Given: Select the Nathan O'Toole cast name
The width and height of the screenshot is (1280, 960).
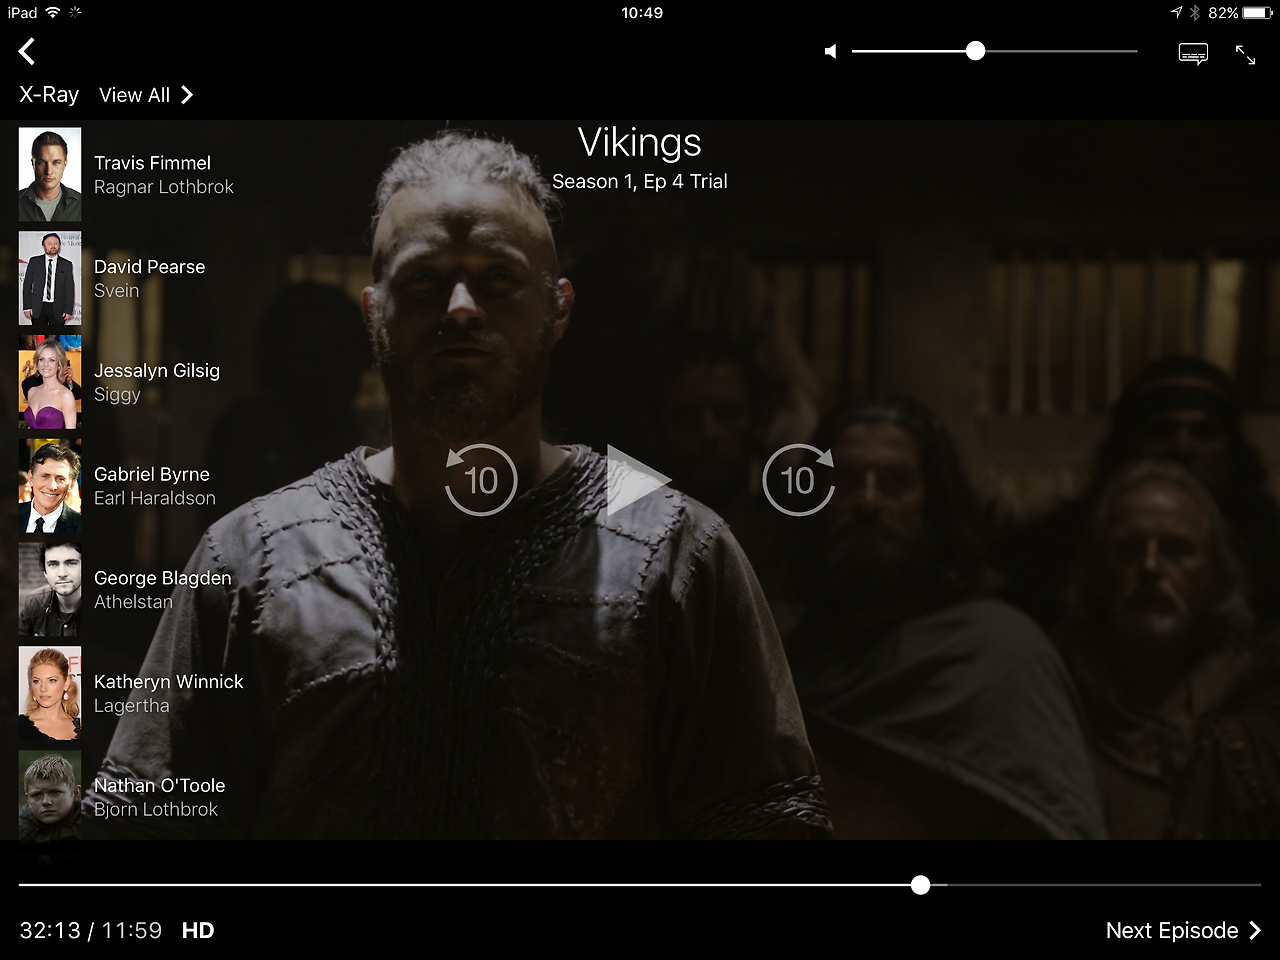Looking at the screenshot, I should 159,786.
